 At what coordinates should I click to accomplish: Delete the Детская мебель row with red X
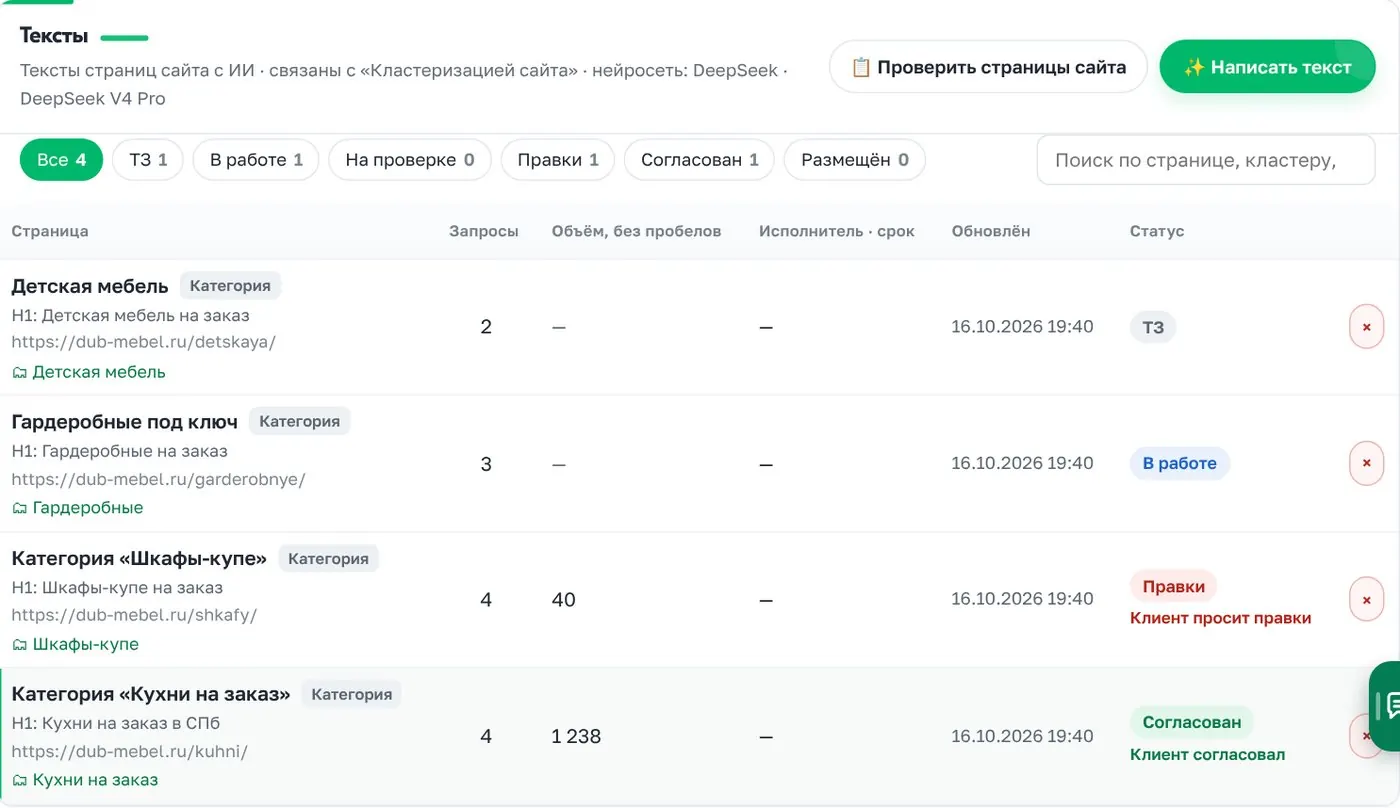click(1366, 327)
